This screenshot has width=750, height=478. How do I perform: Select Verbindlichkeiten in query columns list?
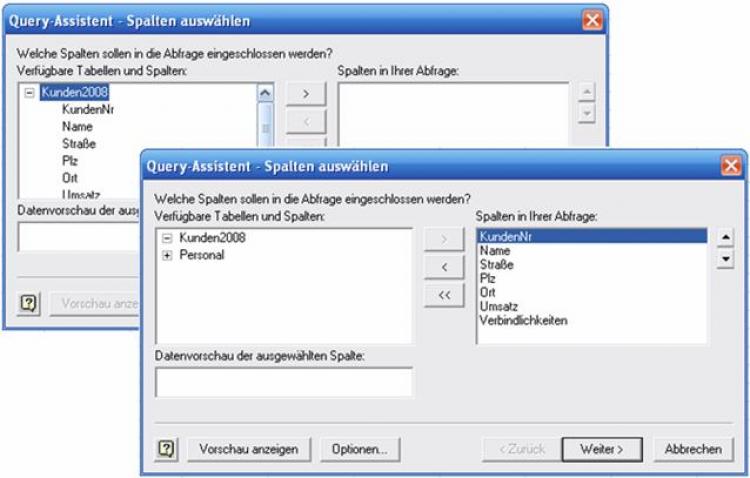[524, 321]
